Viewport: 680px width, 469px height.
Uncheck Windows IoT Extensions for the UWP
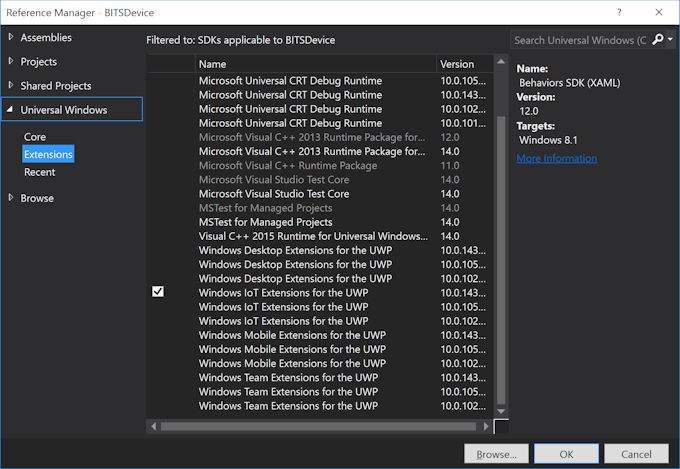coord(158,292)
